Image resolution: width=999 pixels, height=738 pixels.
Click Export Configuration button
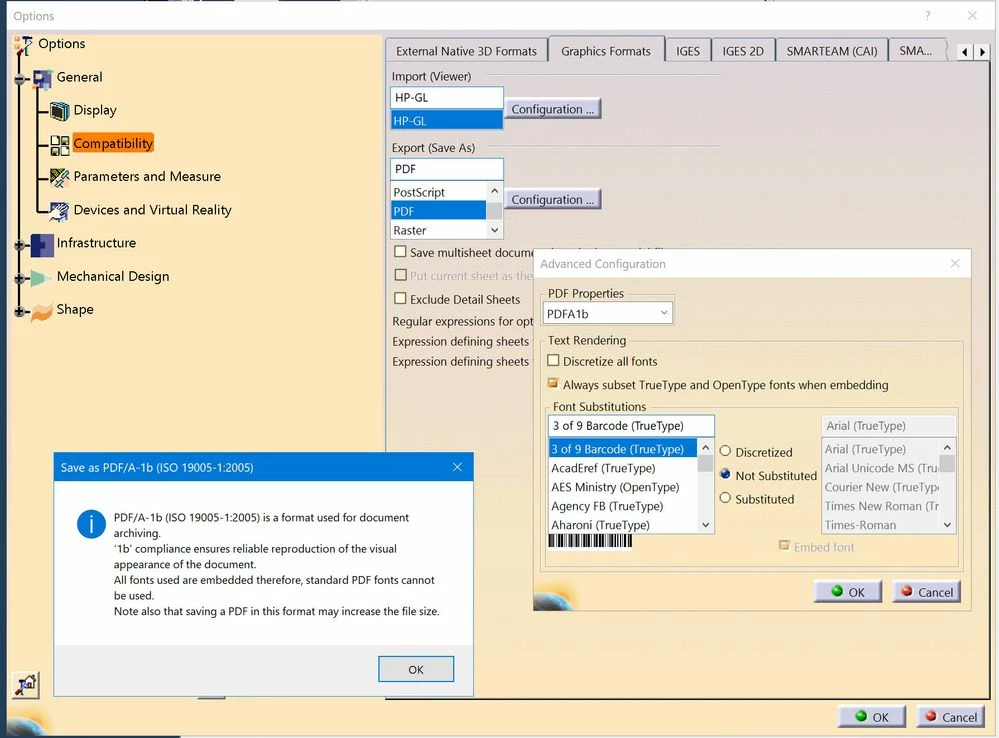(x=552, y=199)
